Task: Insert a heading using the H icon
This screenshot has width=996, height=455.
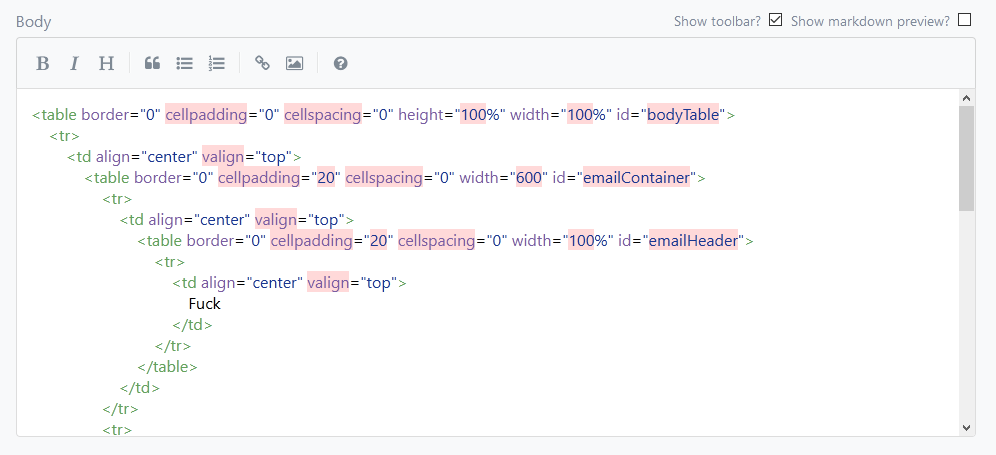Action: point(106,64)
